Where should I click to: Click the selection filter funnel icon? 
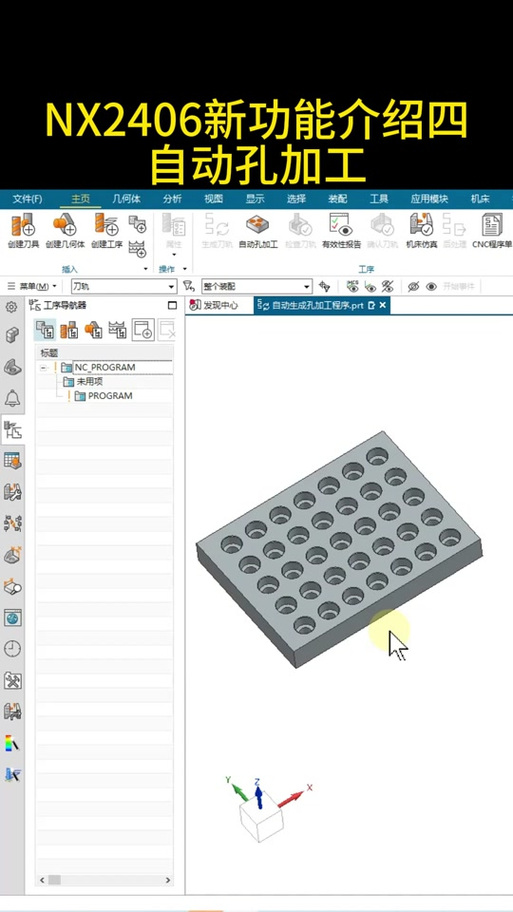pos(188,286)
